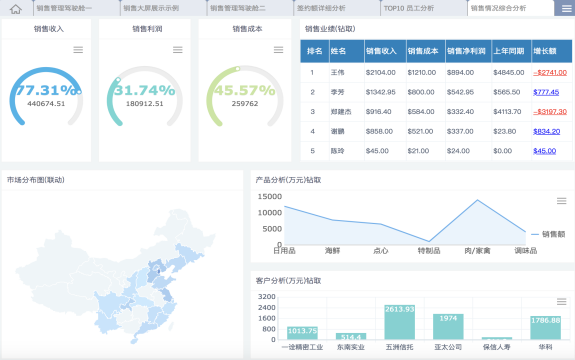Open growth link $777.45
The height and width of the screenshot is (360, 575).
tap(546, 92)
